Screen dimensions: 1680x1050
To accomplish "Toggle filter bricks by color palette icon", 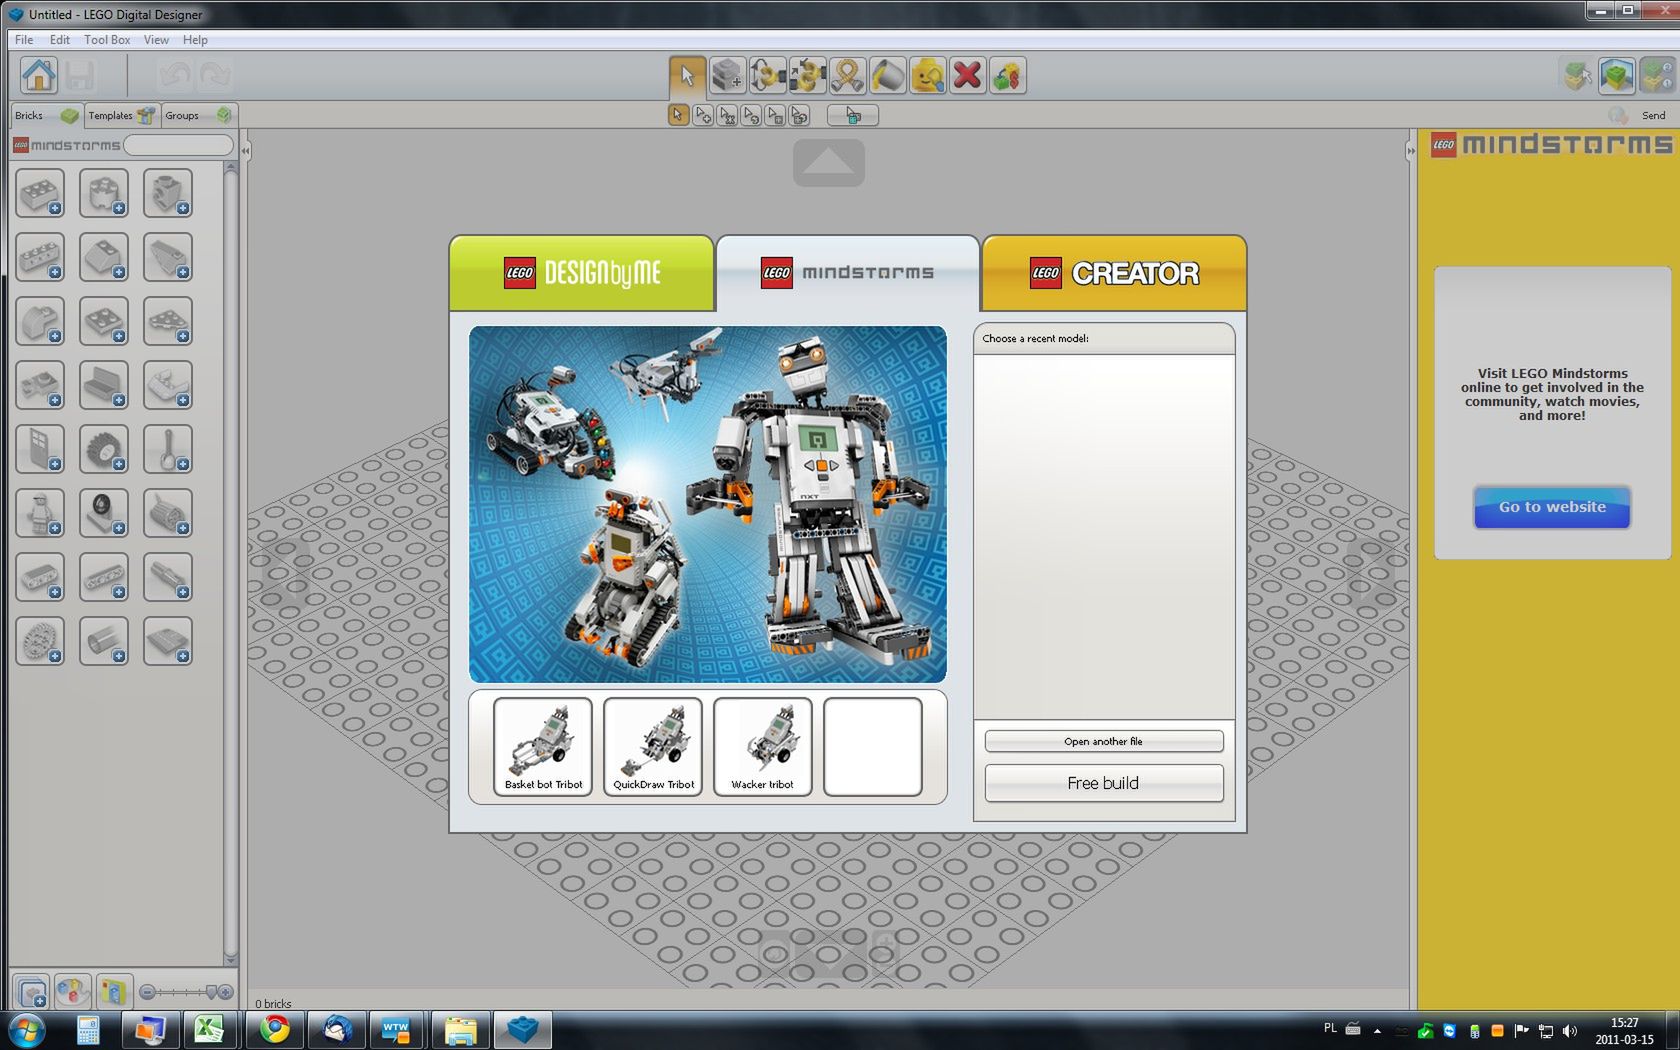I will (x=72, y=993).
